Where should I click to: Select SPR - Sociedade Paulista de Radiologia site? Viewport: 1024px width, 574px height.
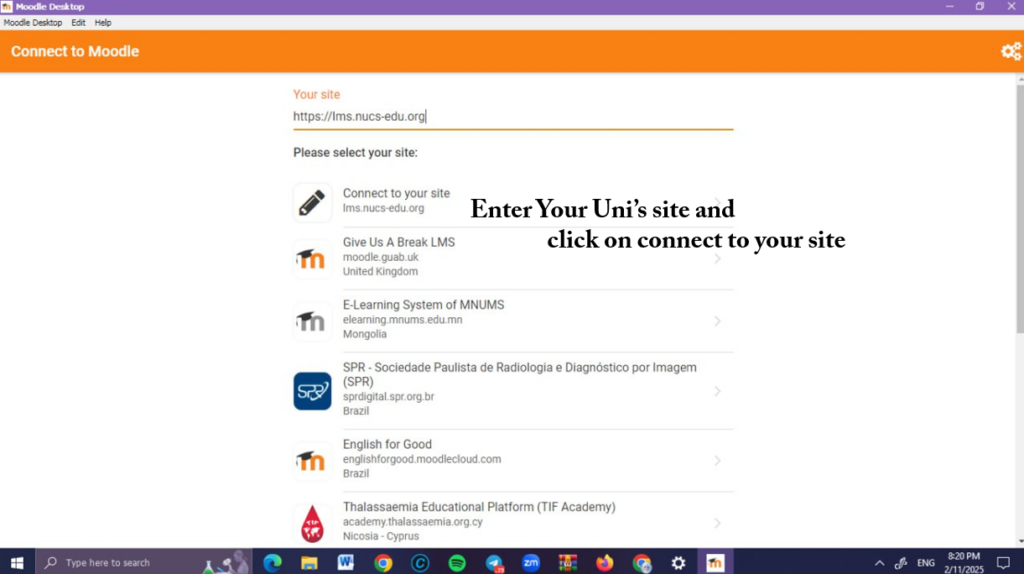click(513, 391)
